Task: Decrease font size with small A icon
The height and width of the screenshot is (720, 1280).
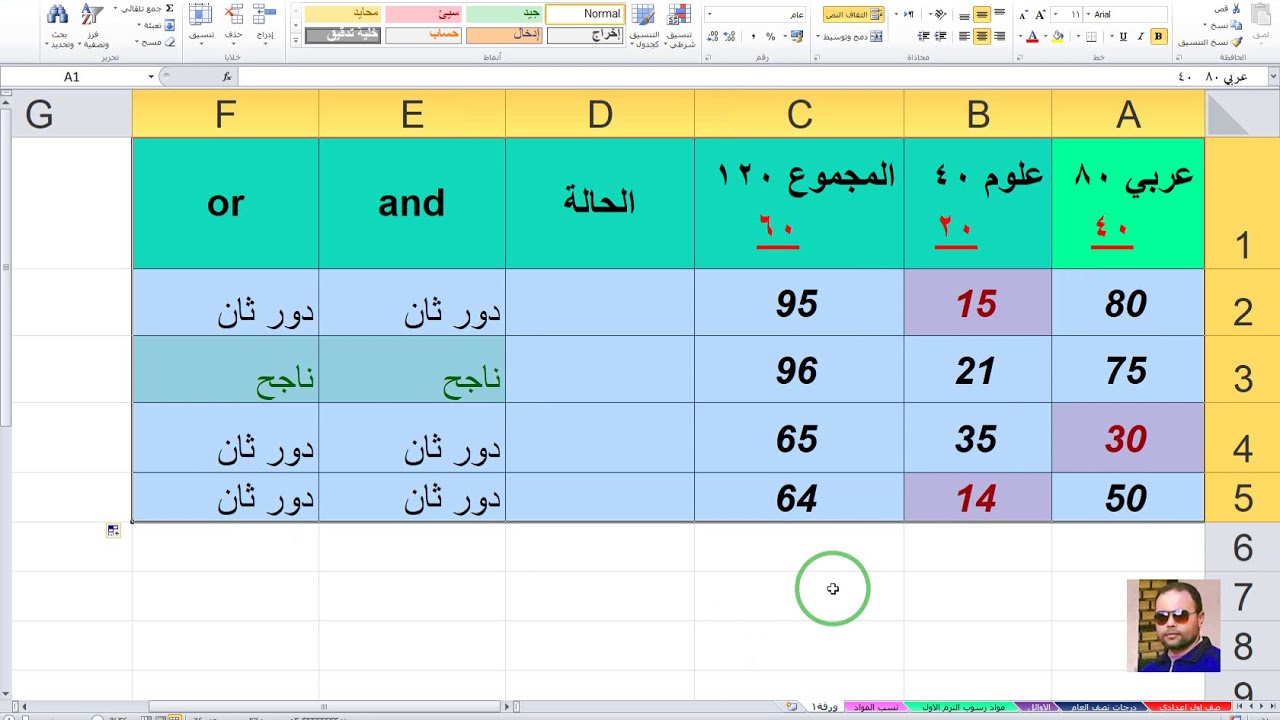Action: coord(1023,14)
